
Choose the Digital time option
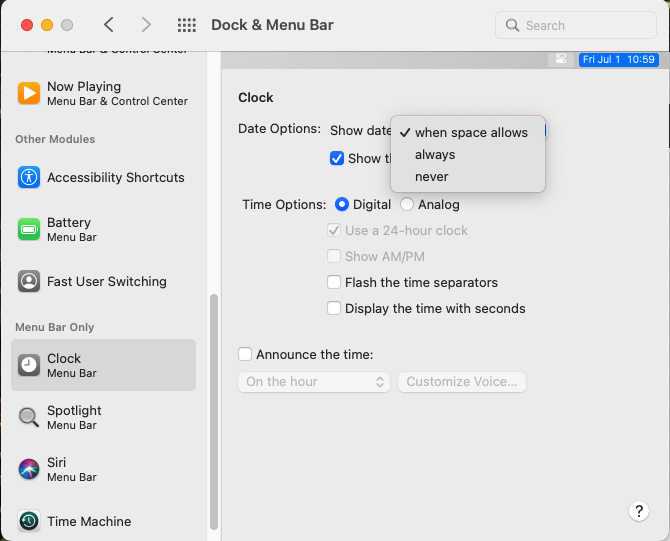[342, 204]
